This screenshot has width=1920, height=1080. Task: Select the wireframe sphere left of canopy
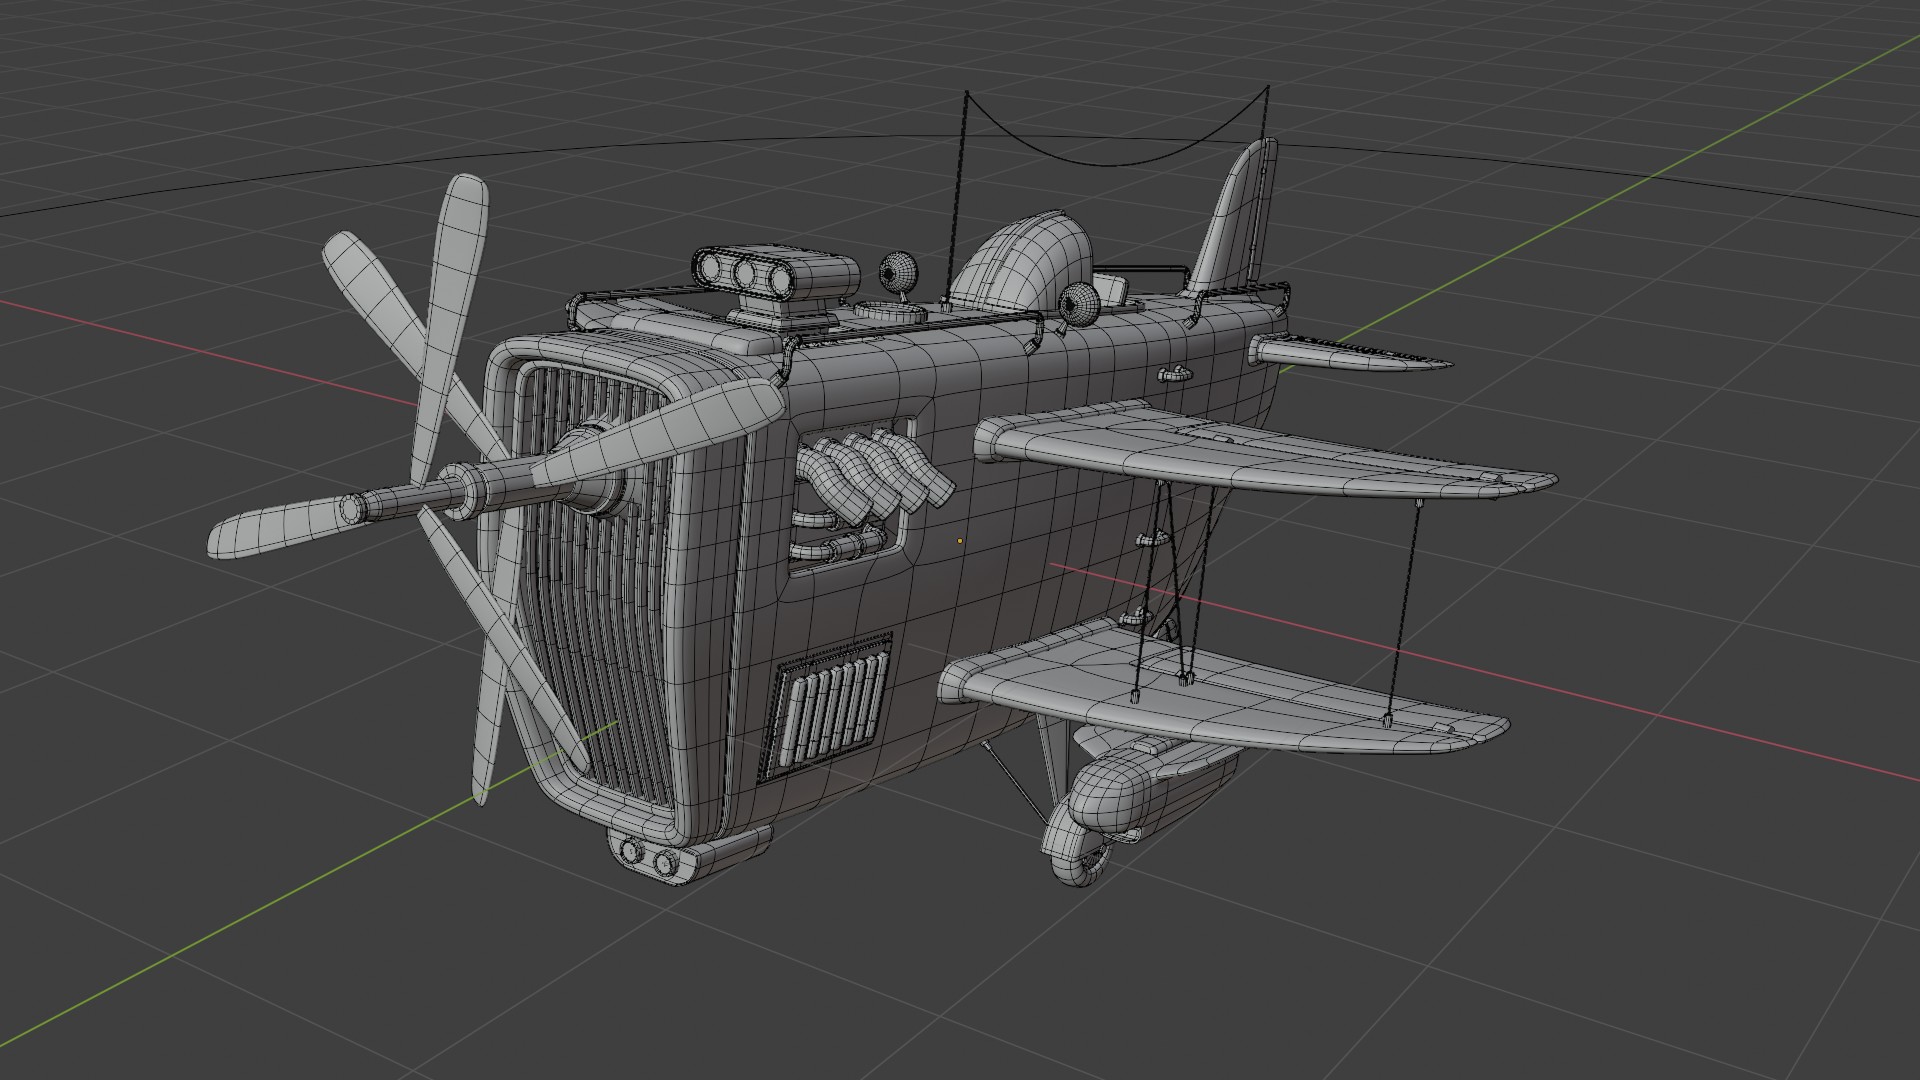tap(897, 270)
